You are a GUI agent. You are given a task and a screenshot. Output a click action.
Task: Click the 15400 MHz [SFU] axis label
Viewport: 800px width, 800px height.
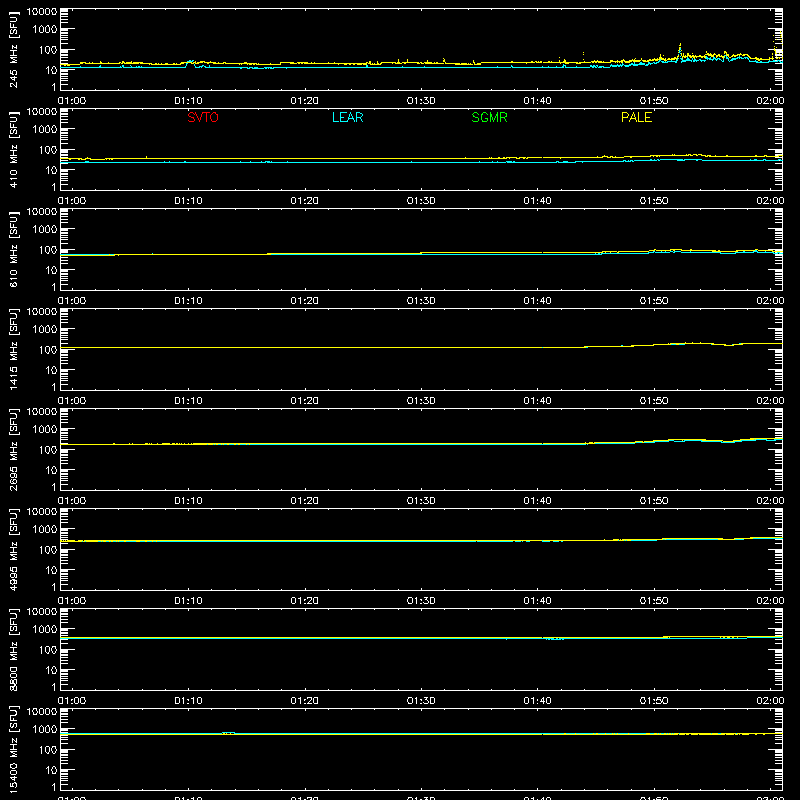[14, 749]
